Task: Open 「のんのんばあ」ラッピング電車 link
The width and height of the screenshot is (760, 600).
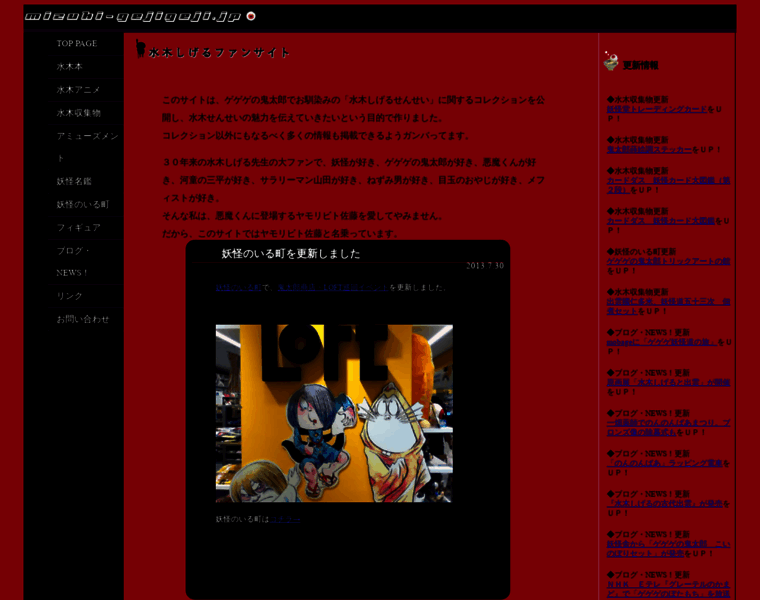Action: coord(665,463)
